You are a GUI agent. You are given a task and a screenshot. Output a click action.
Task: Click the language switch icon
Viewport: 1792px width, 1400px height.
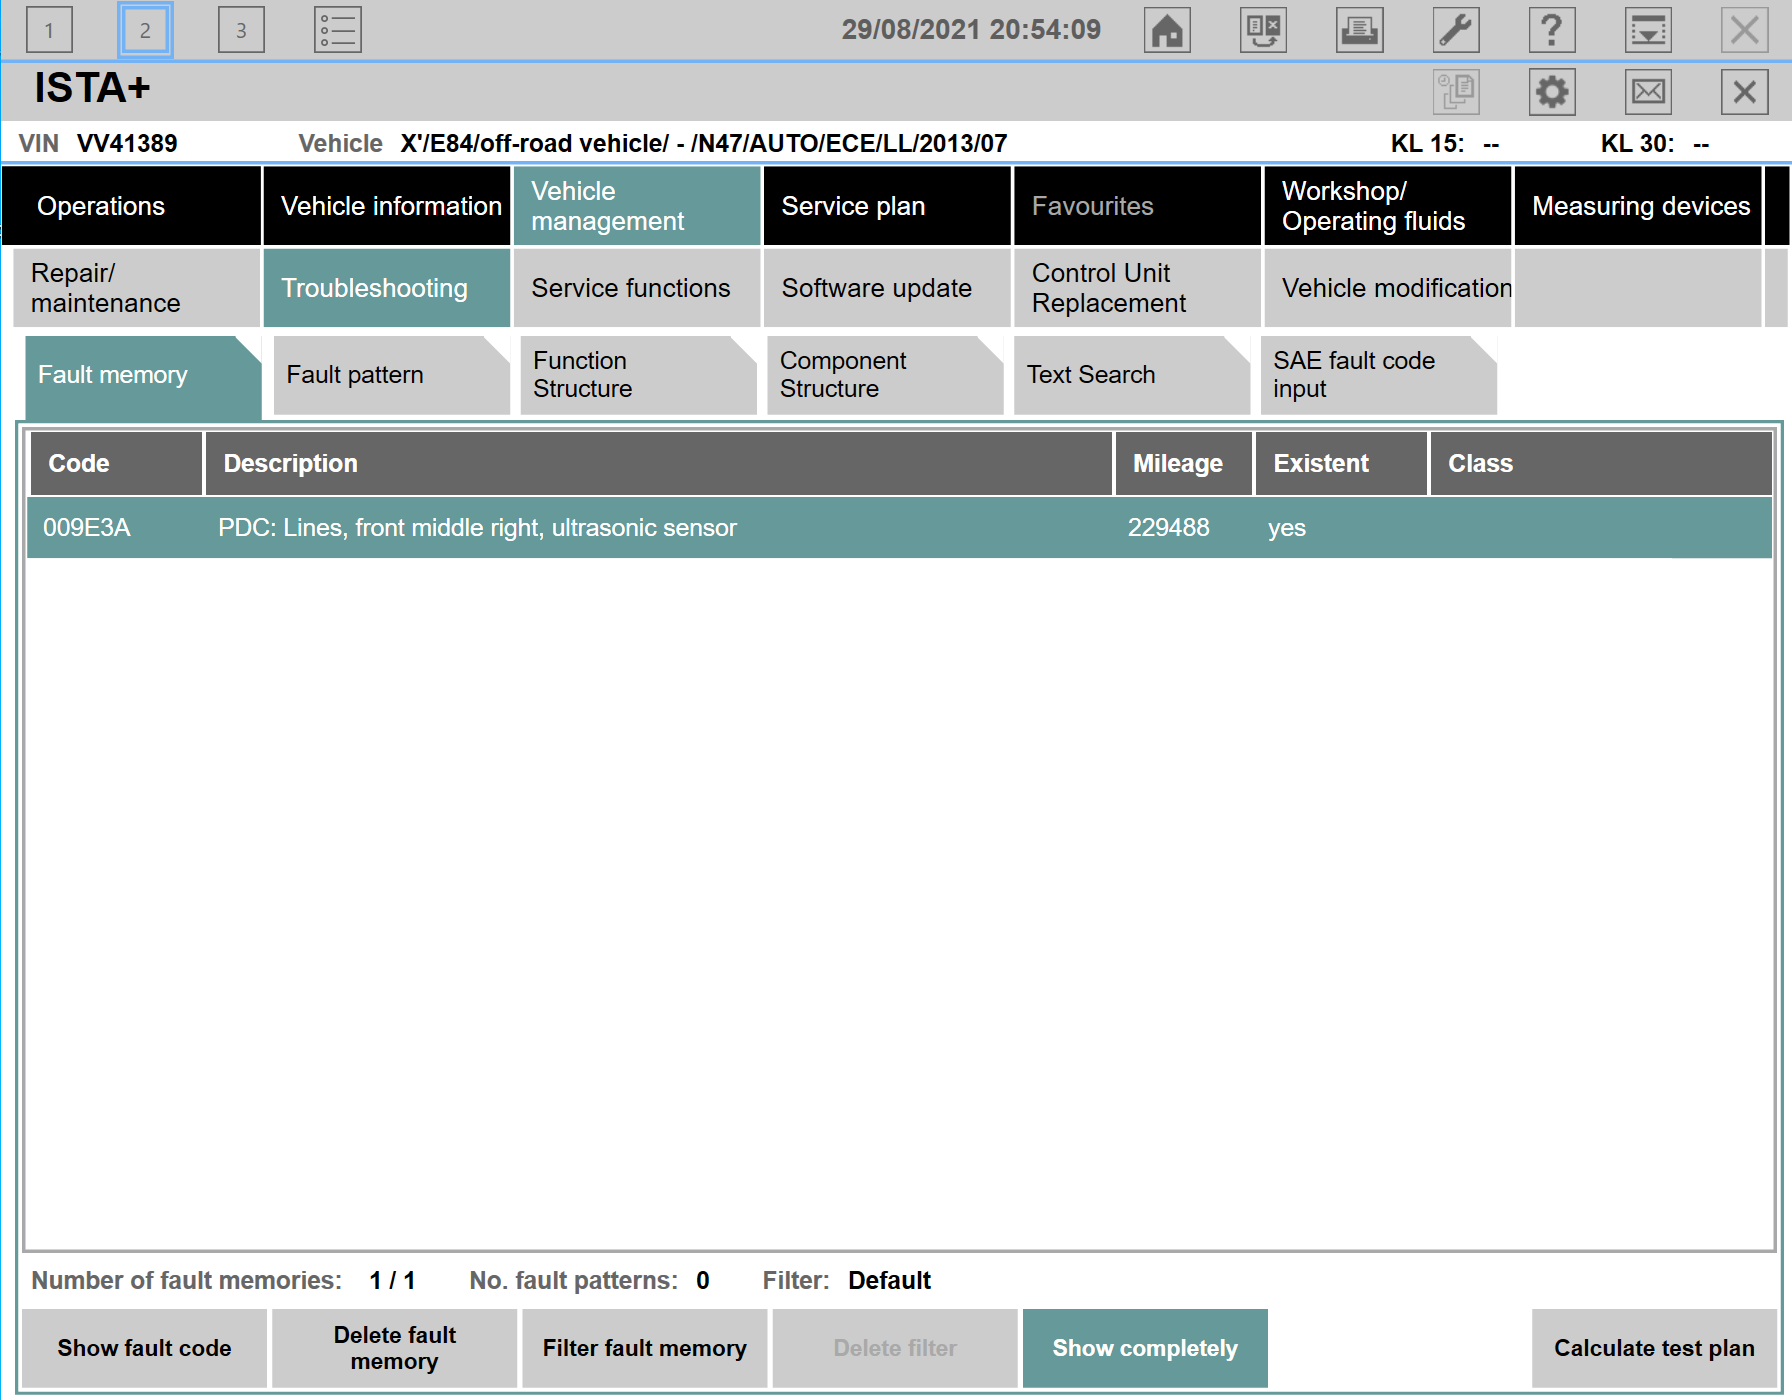click(1263, 30)
